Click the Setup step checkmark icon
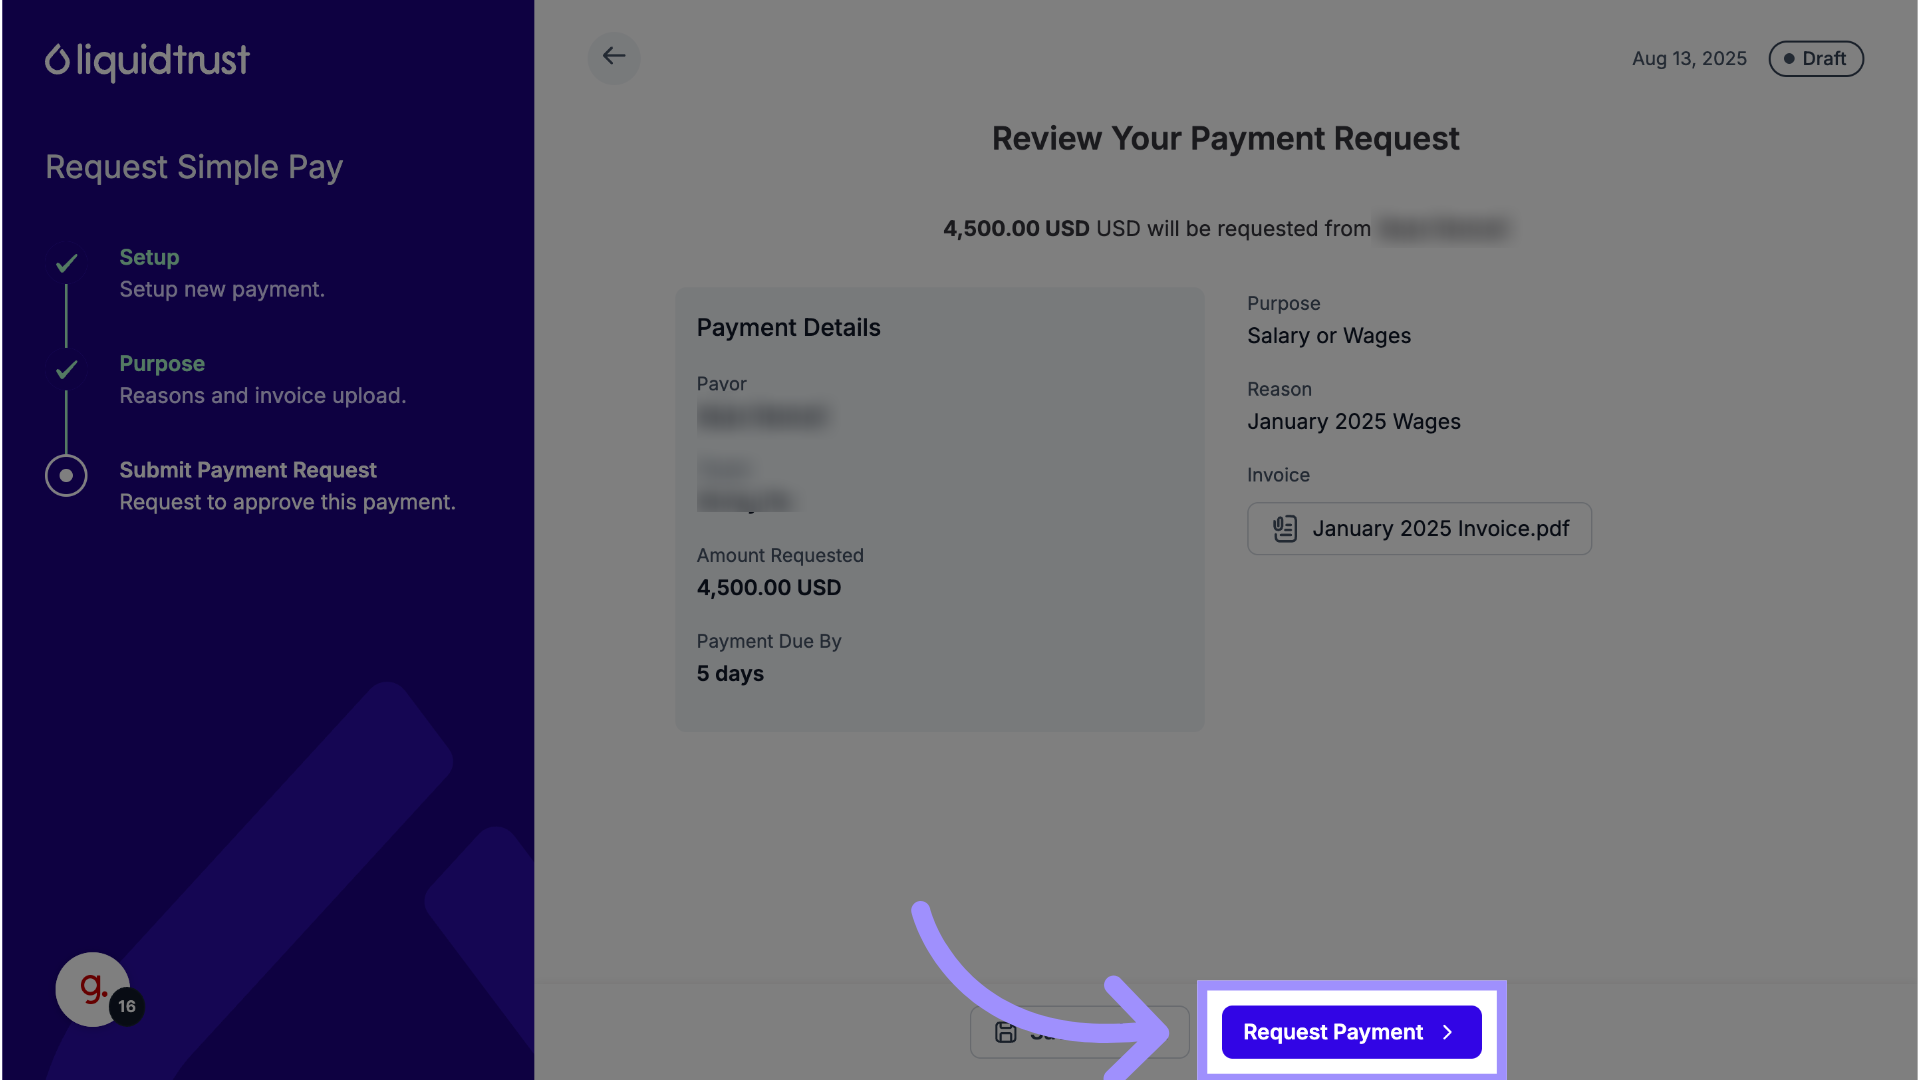1920x1080 pixels. pyautogui.click(x=67, y=264)
